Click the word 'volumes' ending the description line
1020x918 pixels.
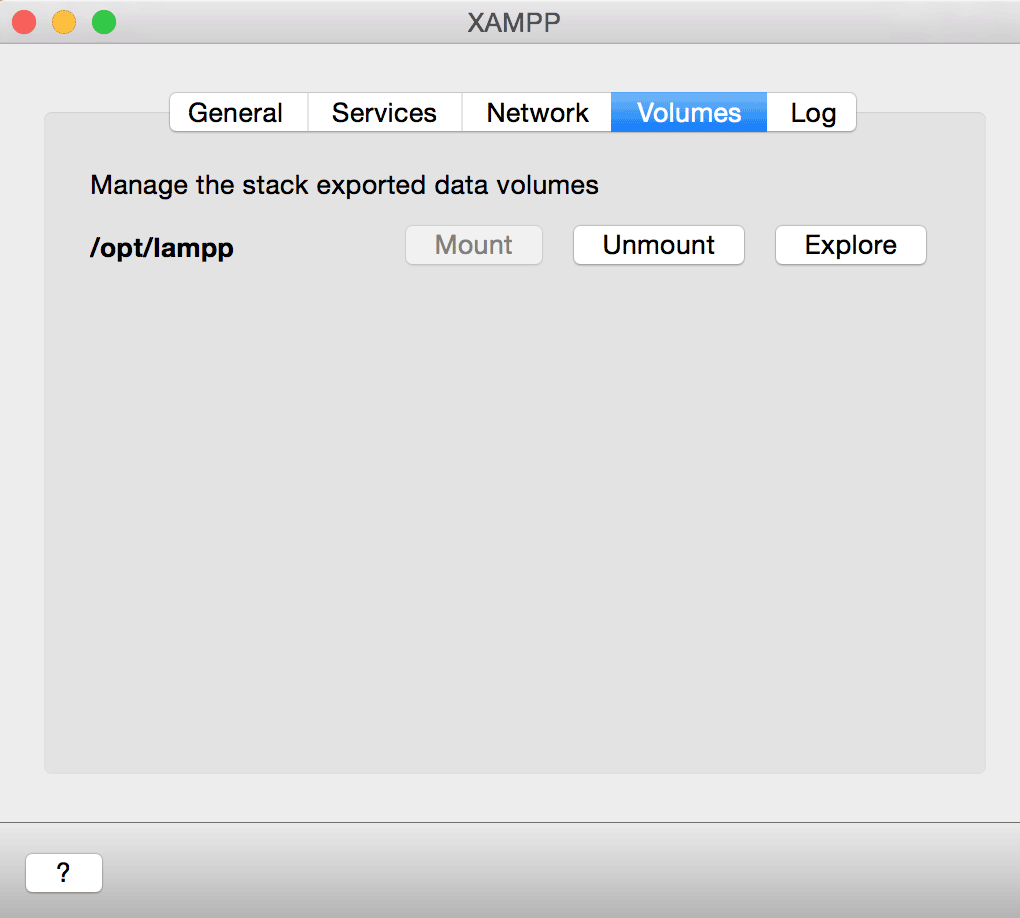point(554,185)
